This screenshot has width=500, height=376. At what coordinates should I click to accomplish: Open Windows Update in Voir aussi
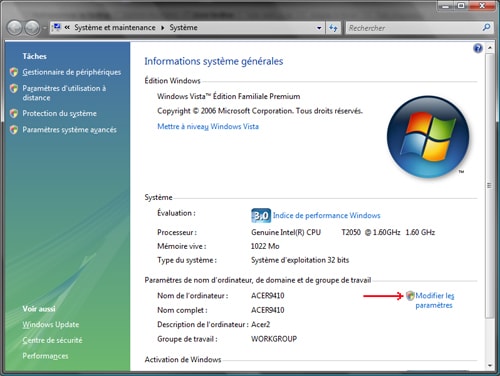[51, 324]
